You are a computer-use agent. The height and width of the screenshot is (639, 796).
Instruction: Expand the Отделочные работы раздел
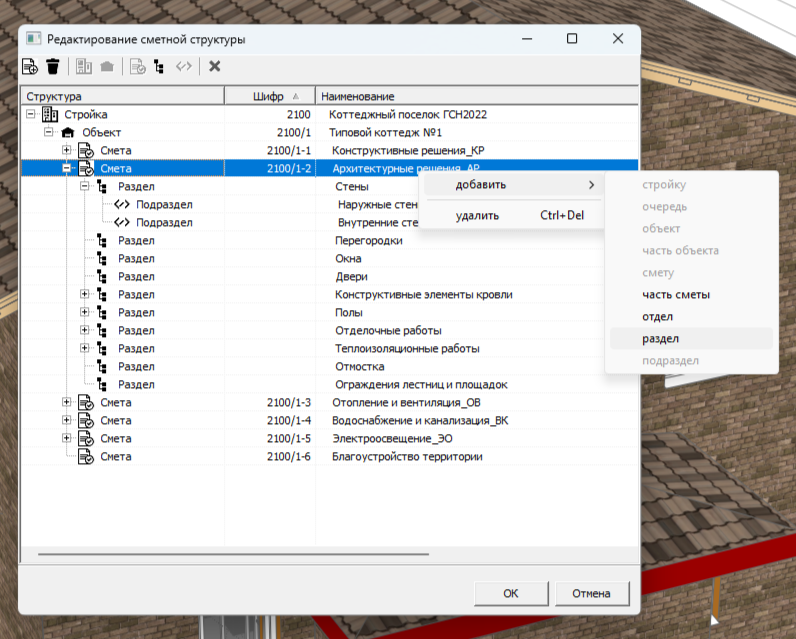(x=84, y=330)
